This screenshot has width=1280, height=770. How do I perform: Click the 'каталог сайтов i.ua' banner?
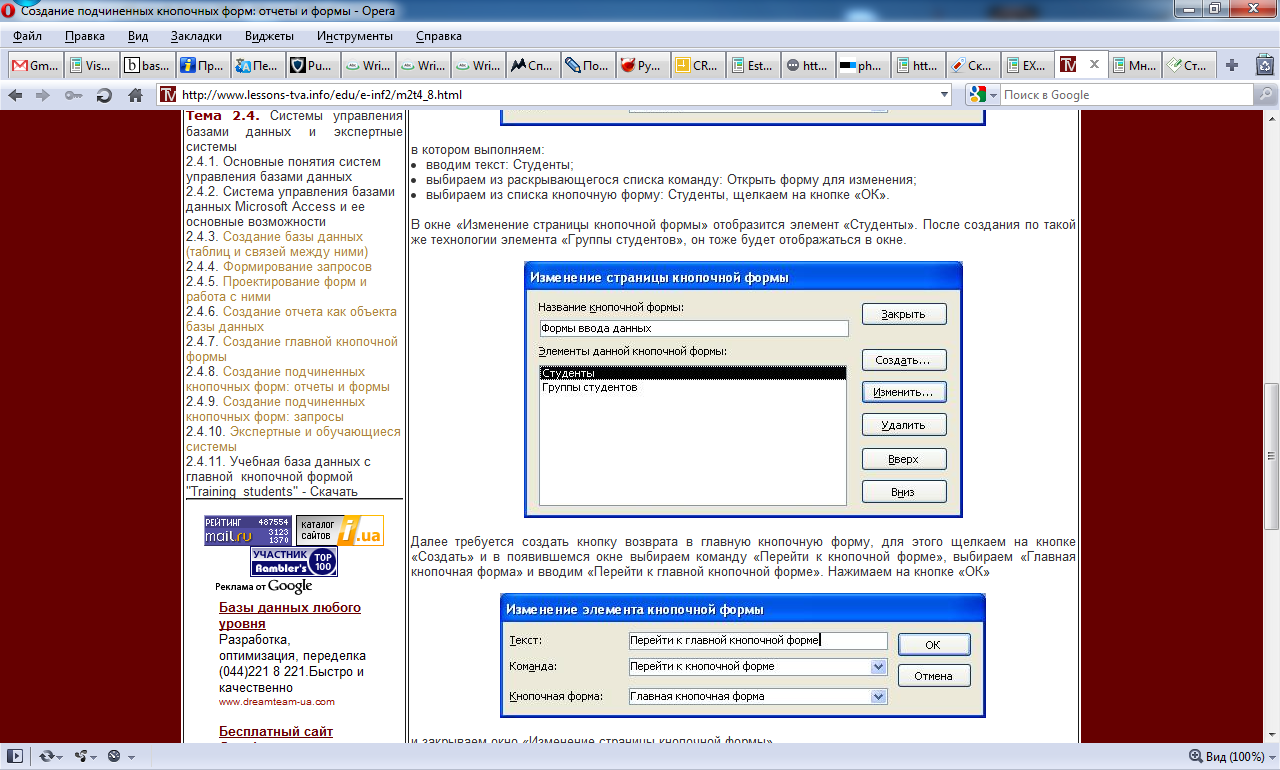click(x=339, y=531)
